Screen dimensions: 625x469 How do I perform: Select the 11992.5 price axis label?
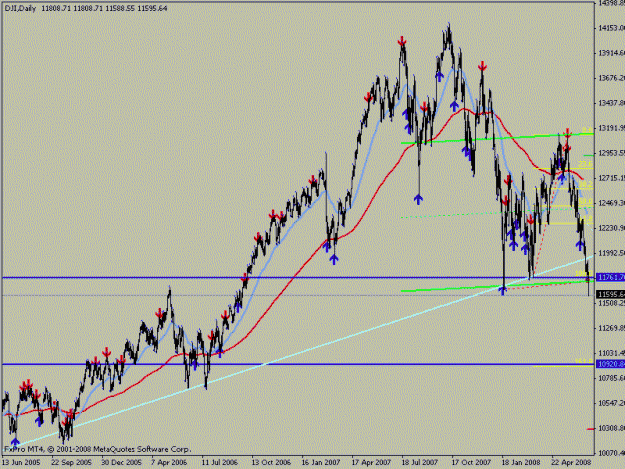(x=611, y=253)
